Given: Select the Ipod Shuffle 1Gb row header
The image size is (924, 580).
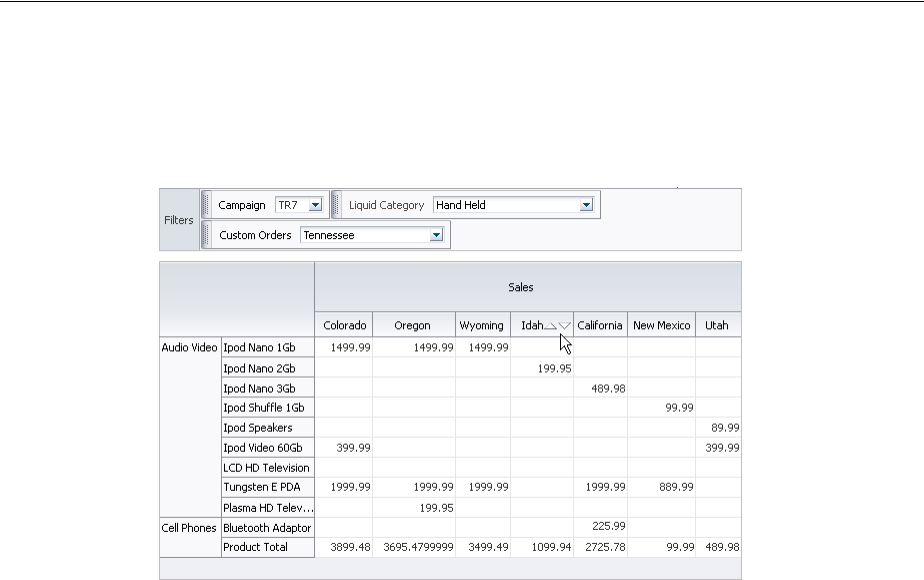Looking at the screenshot, I should [x=268, y=408].
